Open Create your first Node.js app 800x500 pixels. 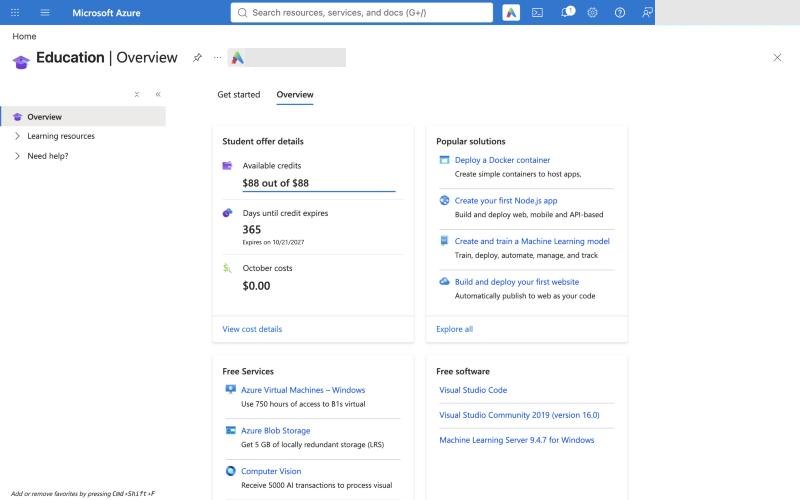tap(506, 201)
